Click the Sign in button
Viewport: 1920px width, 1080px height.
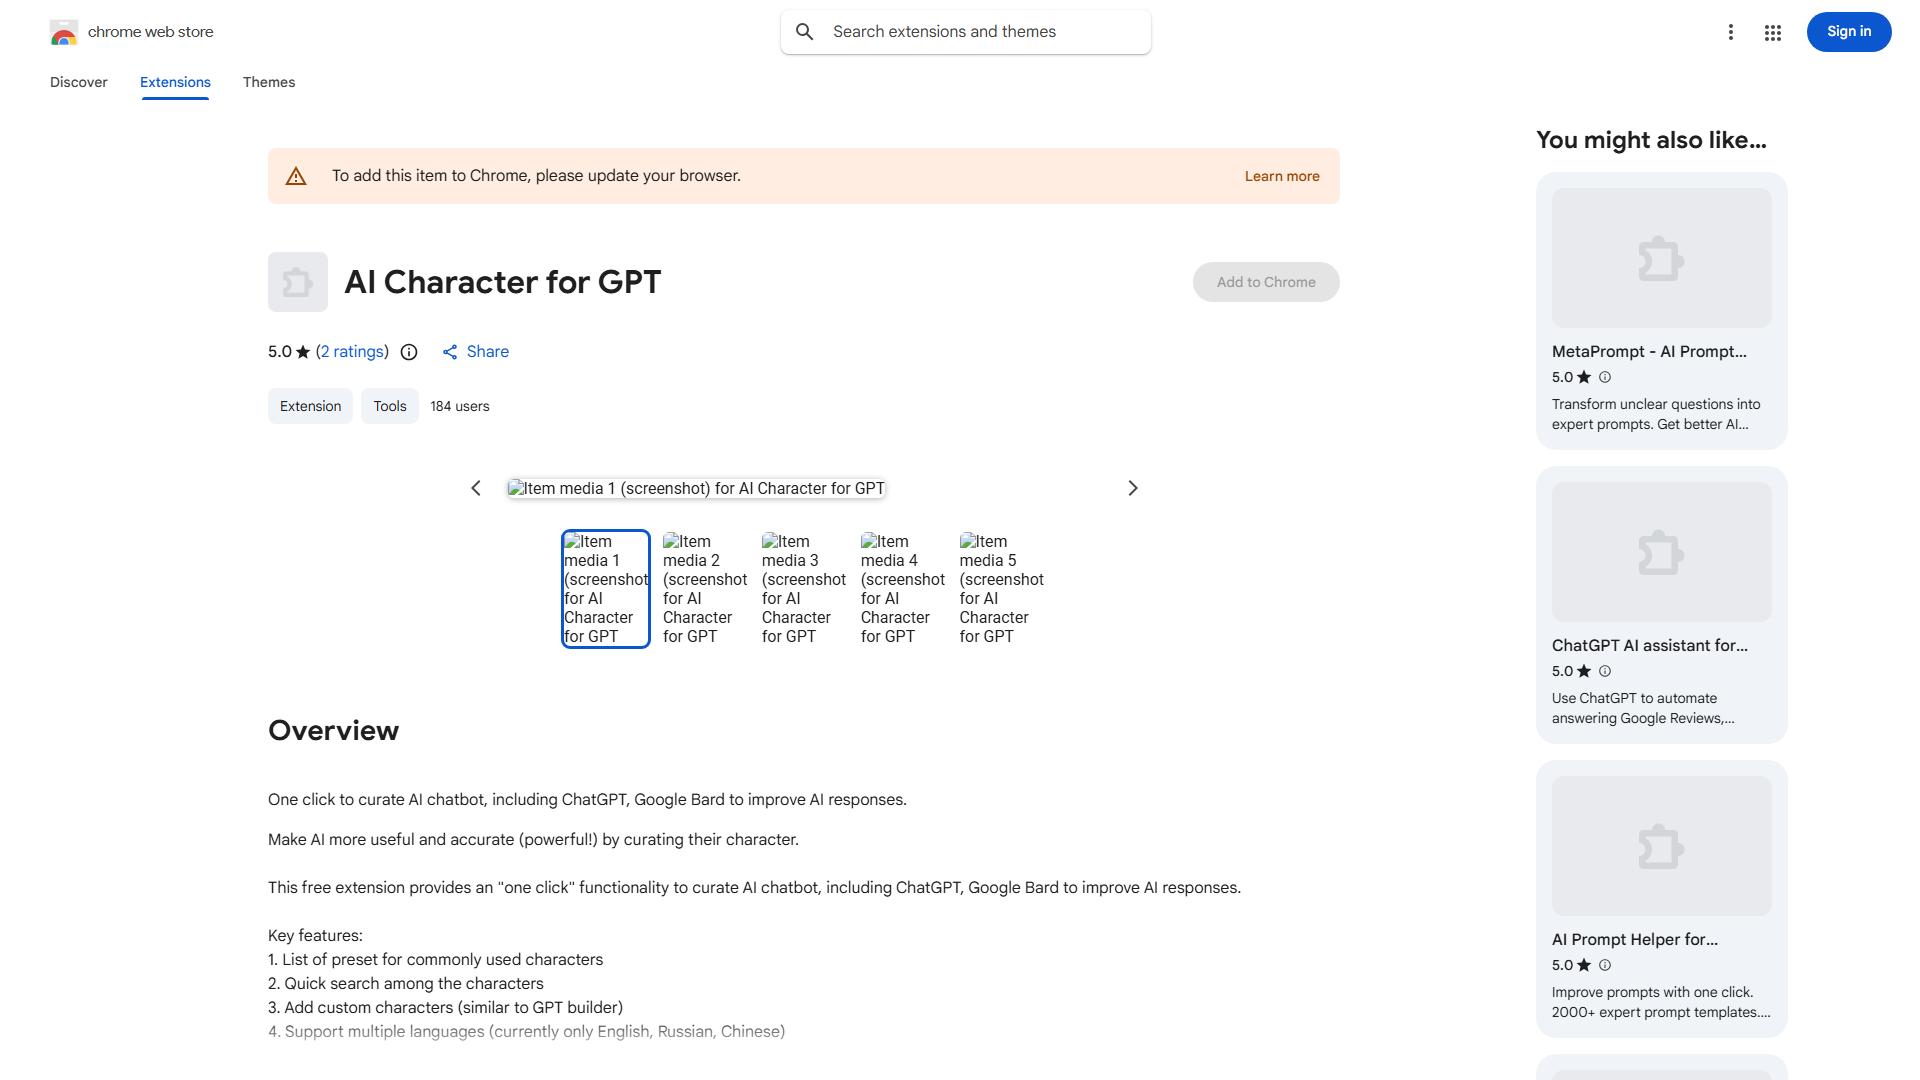pos(1848,31)
